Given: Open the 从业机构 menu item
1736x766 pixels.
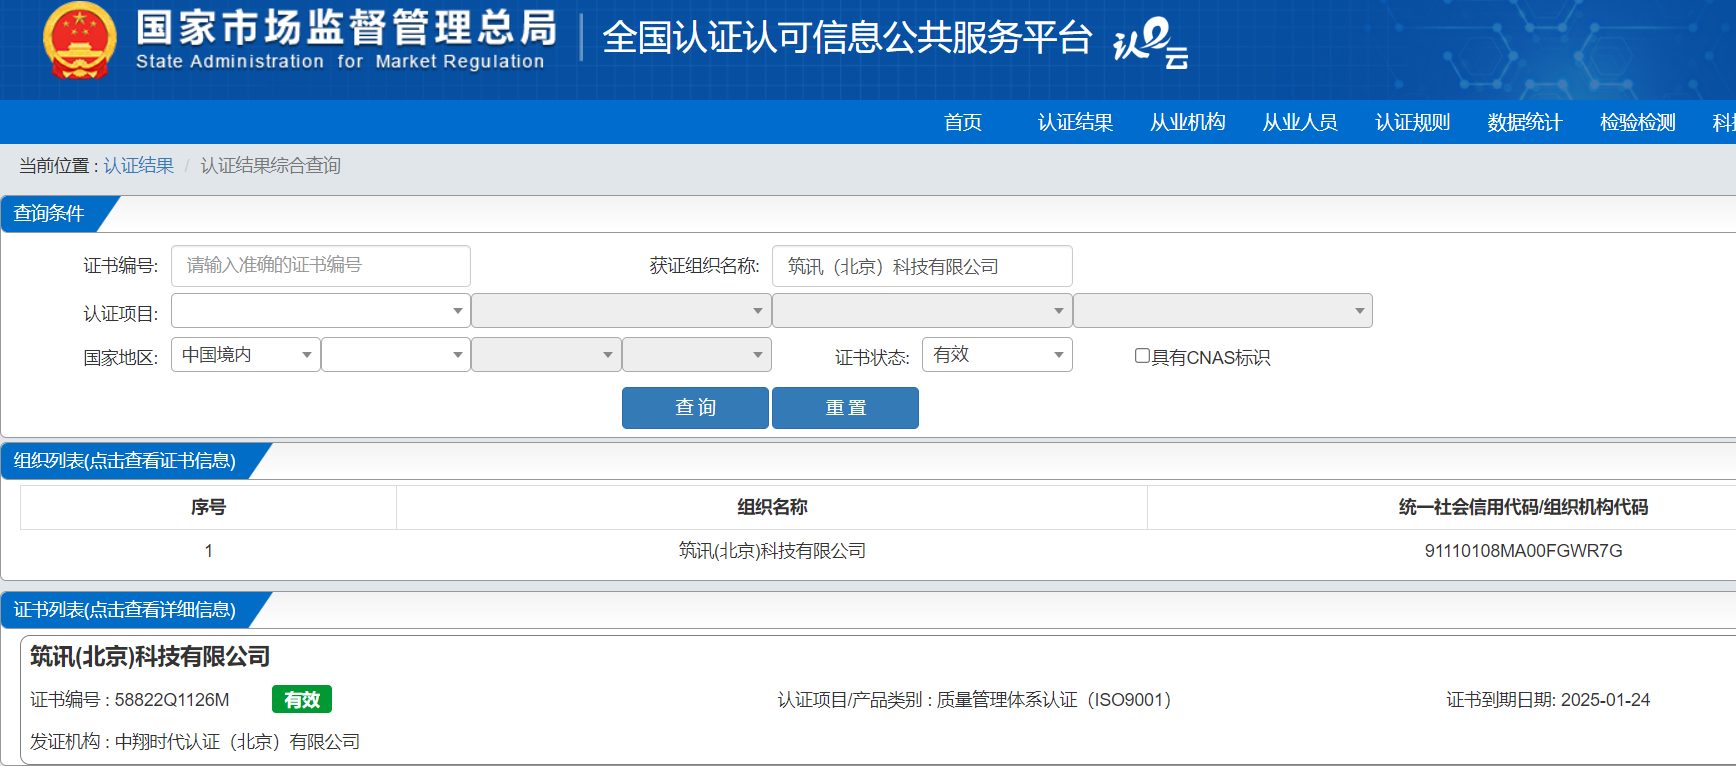Looking at the screenshot, I should click(x=1188, y=122).
